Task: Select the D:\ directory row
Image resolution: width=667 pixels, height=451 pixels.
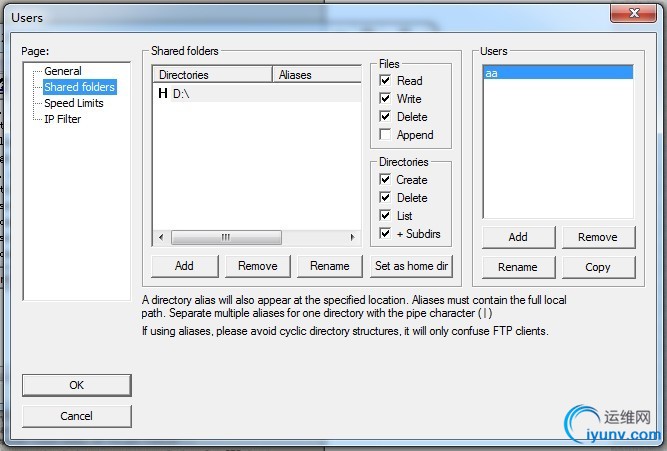Action: 257,93
